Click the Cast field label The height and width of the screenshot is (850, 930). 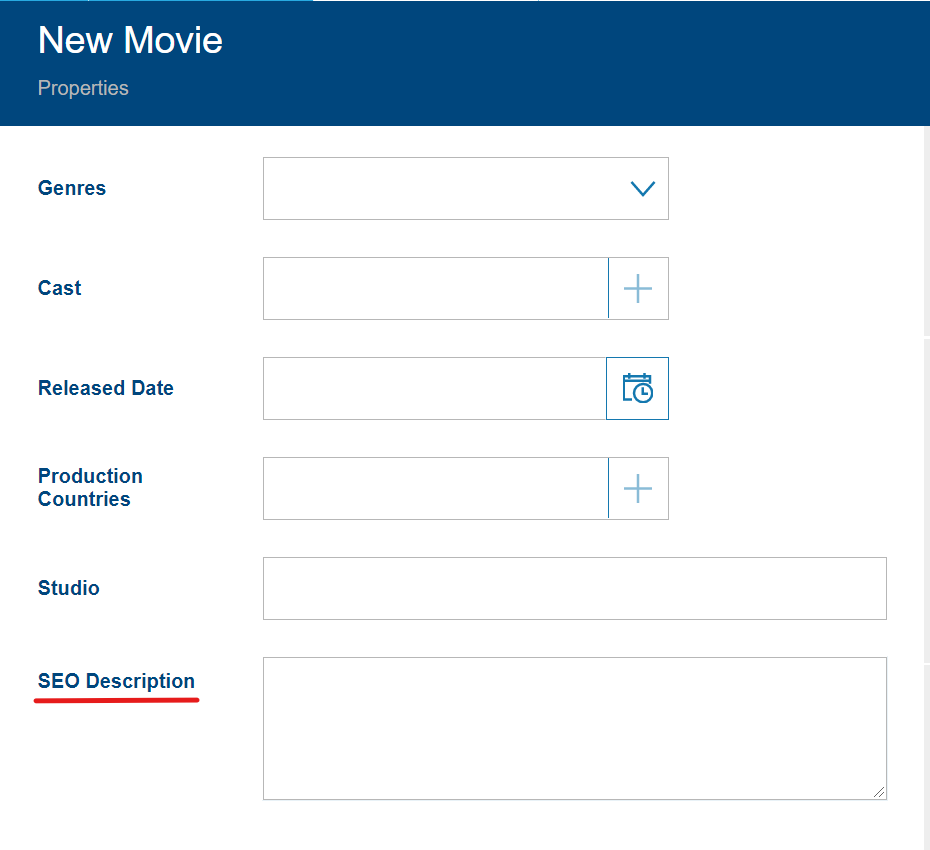click(60, 288)
